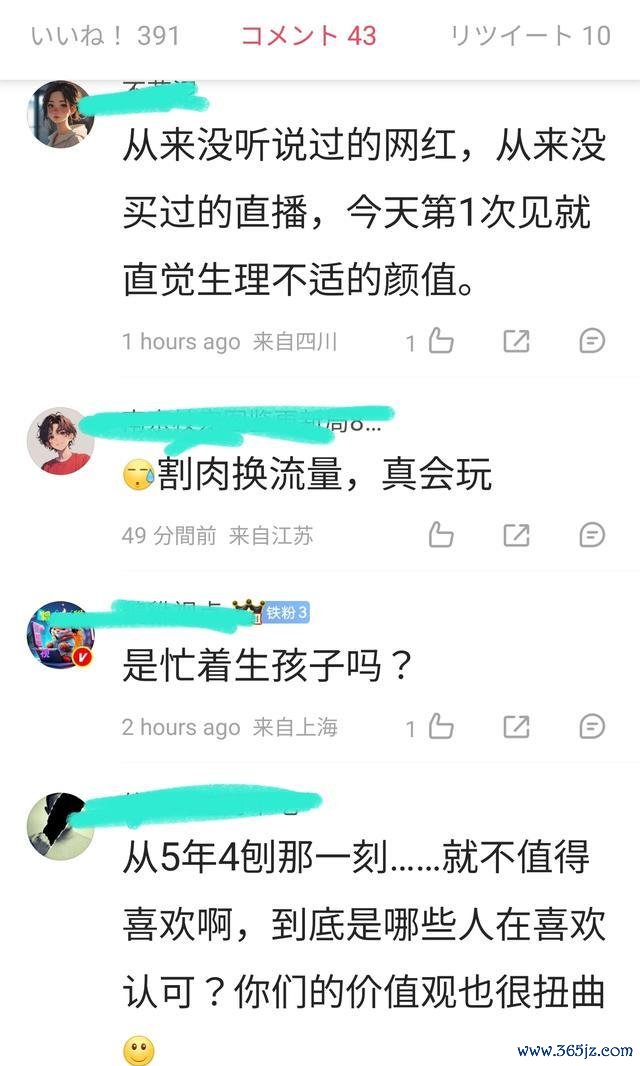640x1066 pixels.
Task: Open the 从来没听说过的网红 comment text
Action: [x=364, y=212]
